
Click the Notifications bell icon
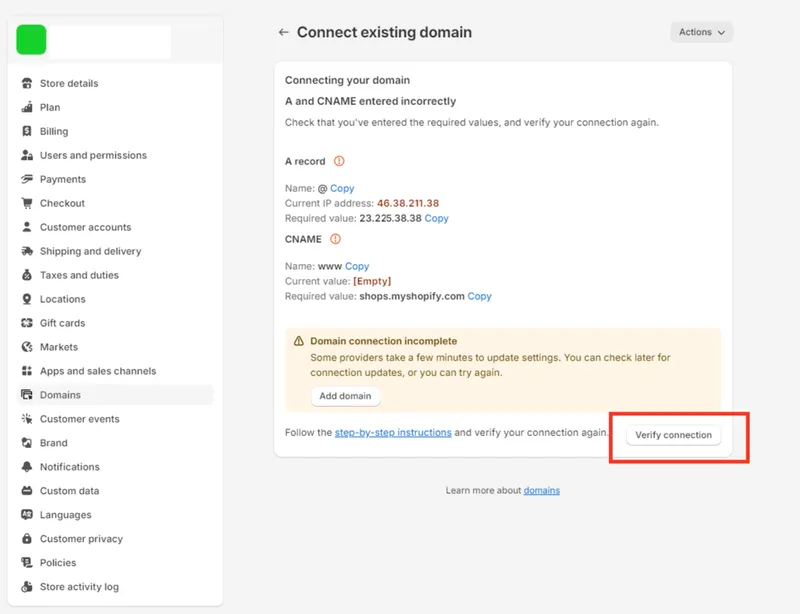coord(27,466)
